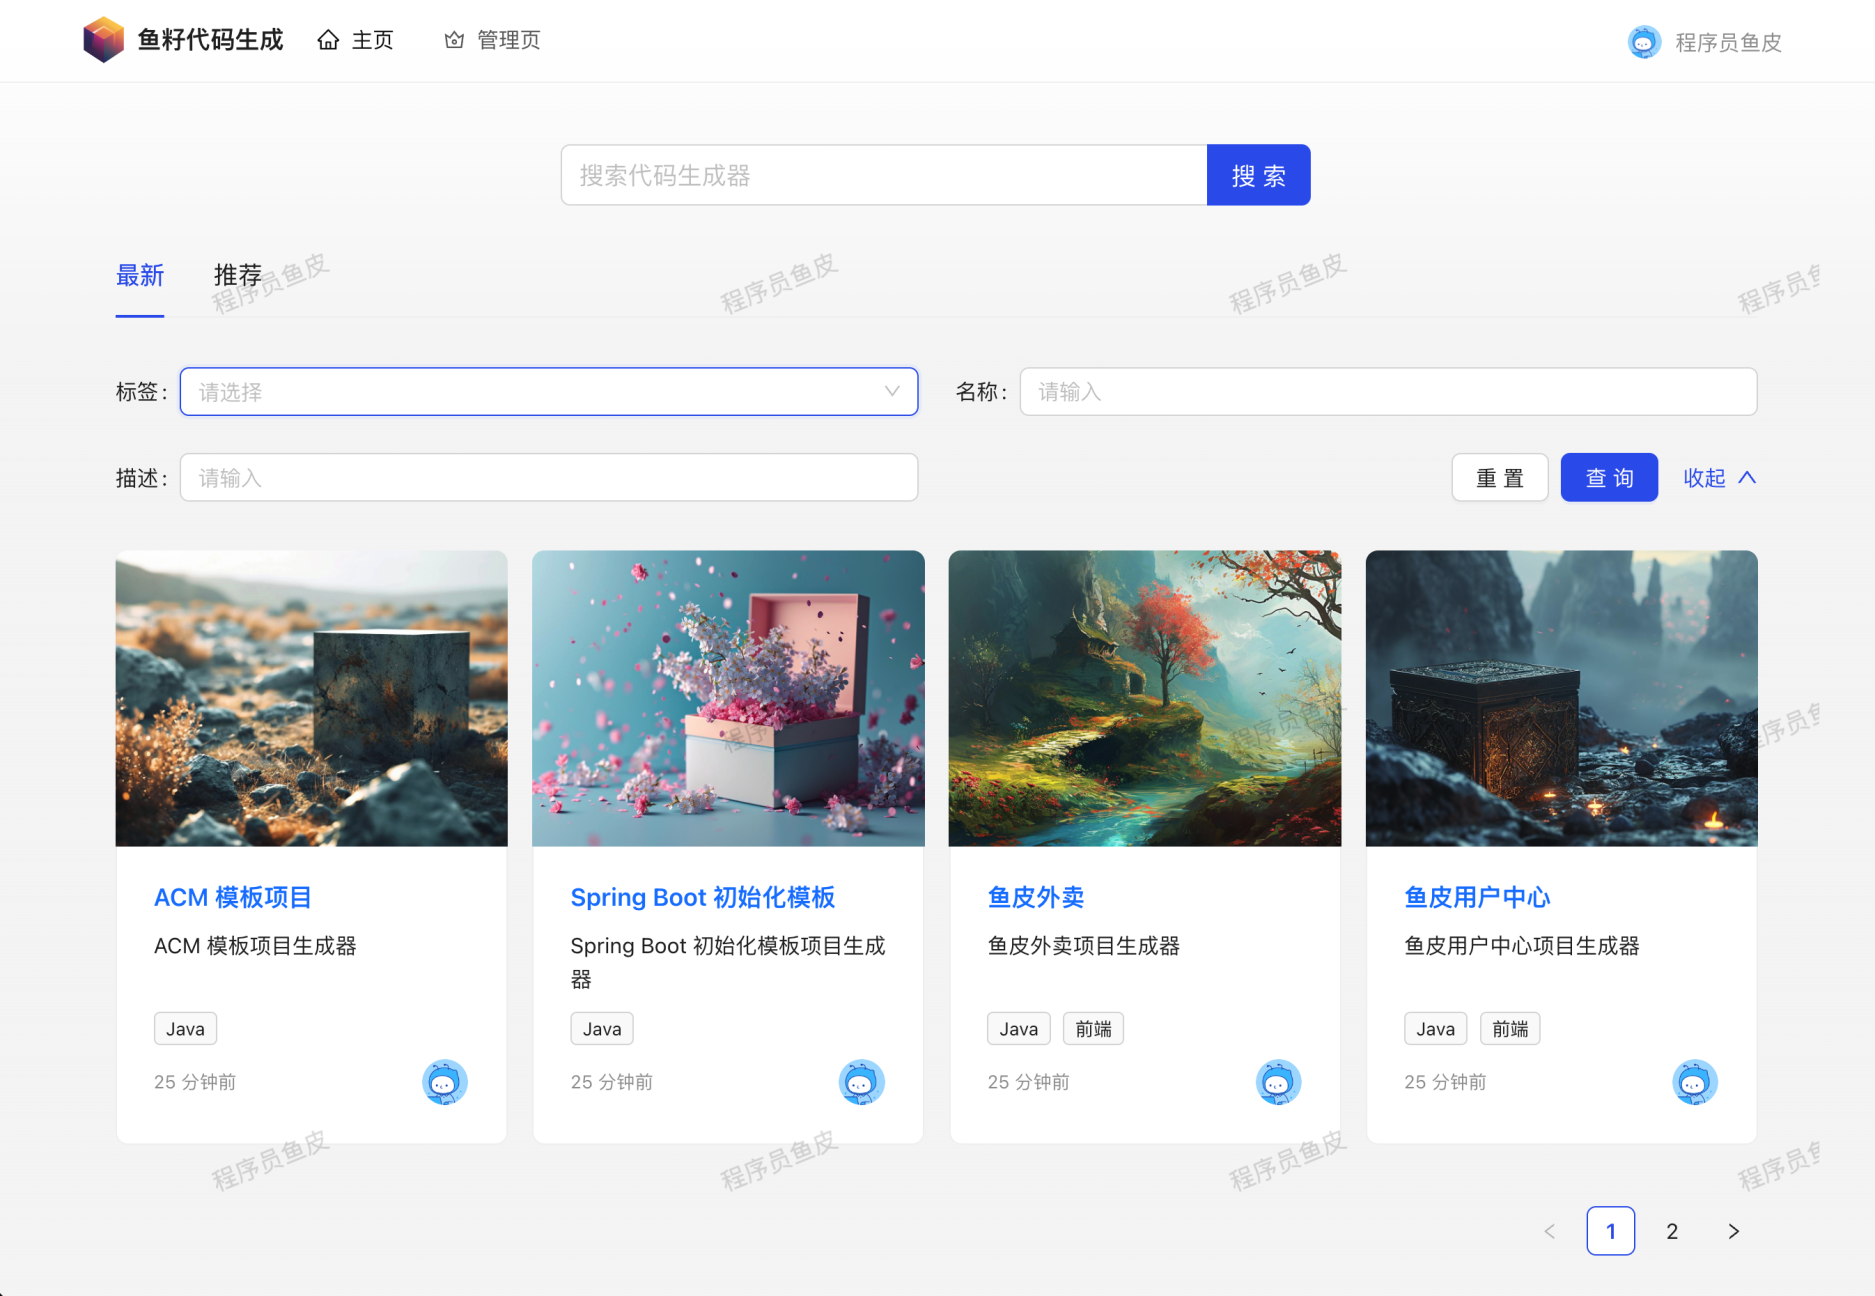Open the 程序员鱼皮 user avatar
Screen dimensions: 1875x1296
[1644, 41]
